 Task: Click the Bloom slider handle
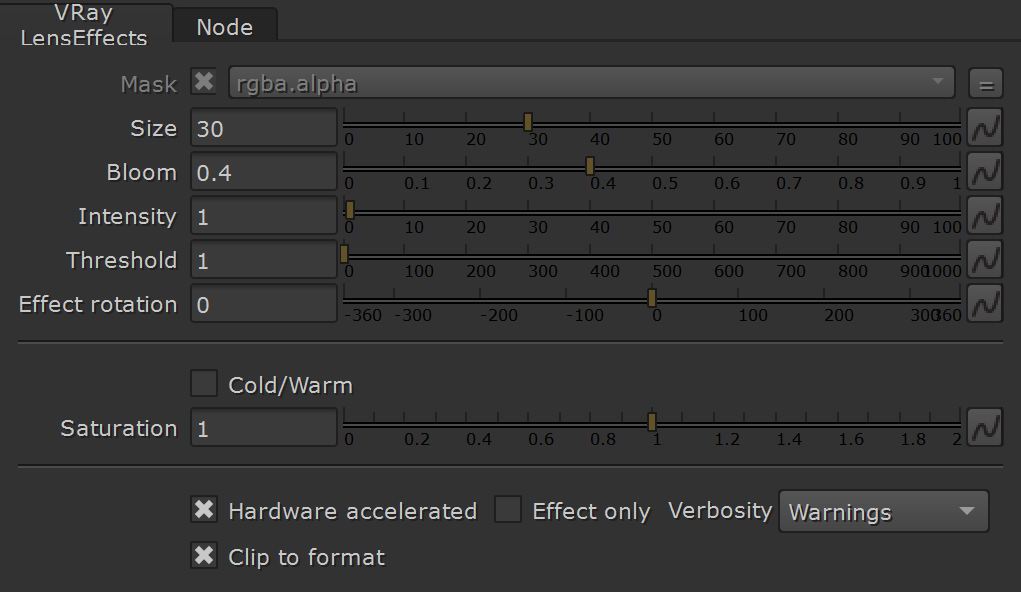click(x=590, y=166)
